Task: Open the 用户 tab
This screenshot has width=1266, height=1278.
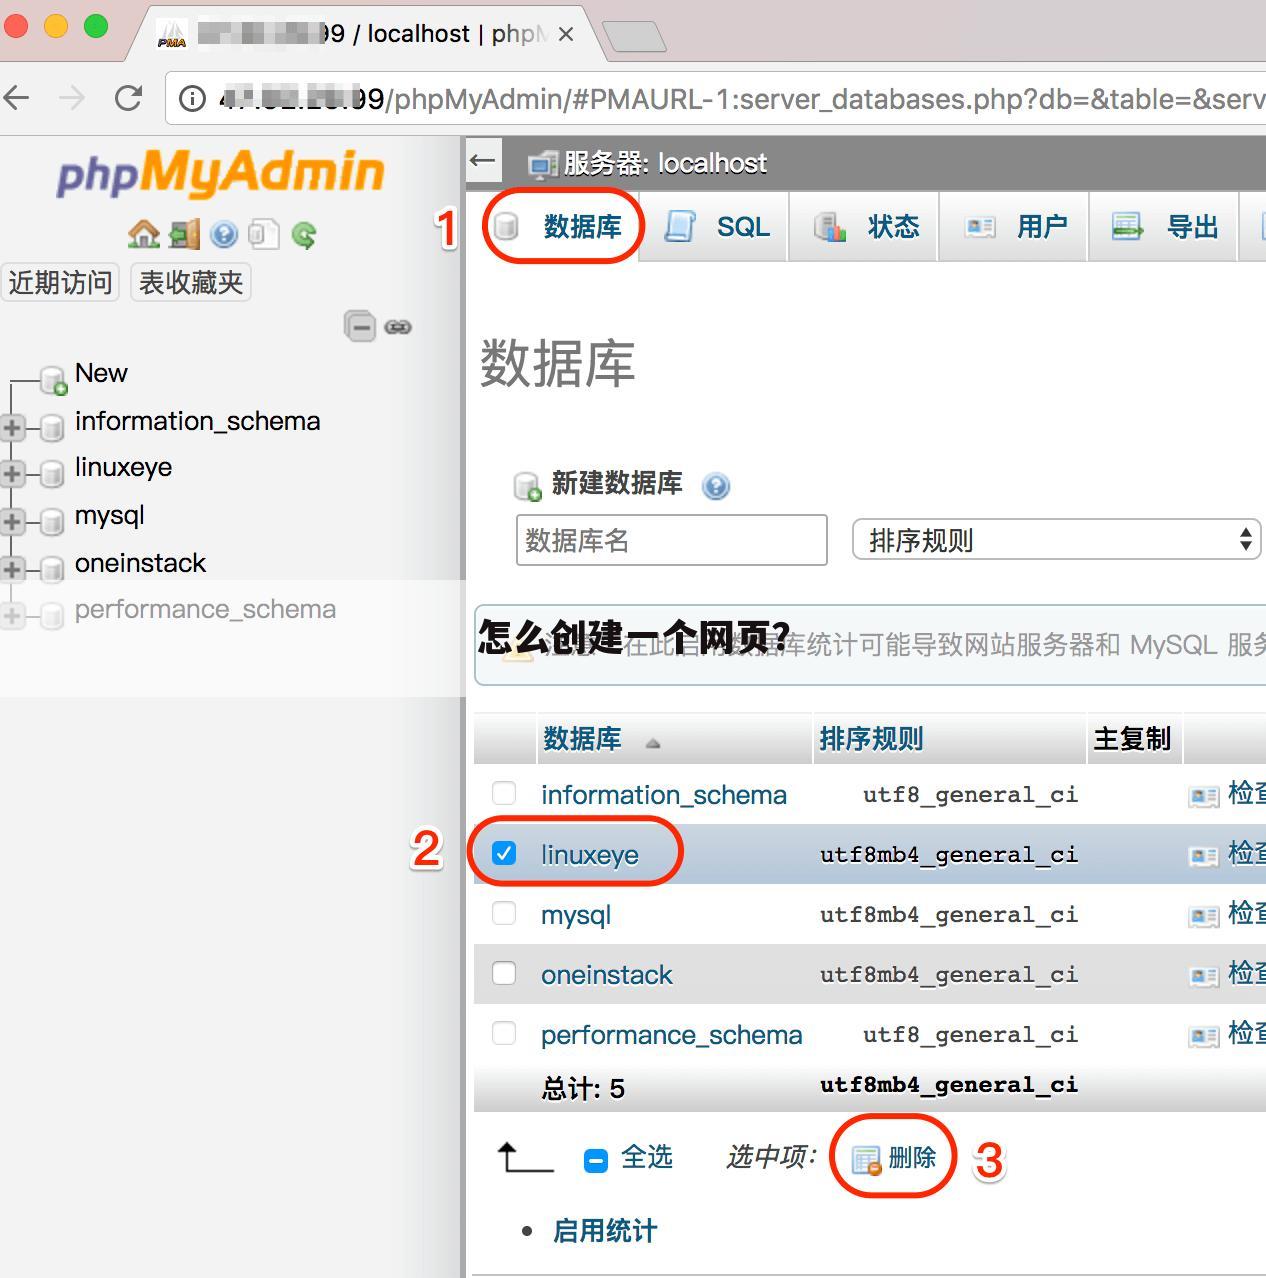Action: 1013,227
